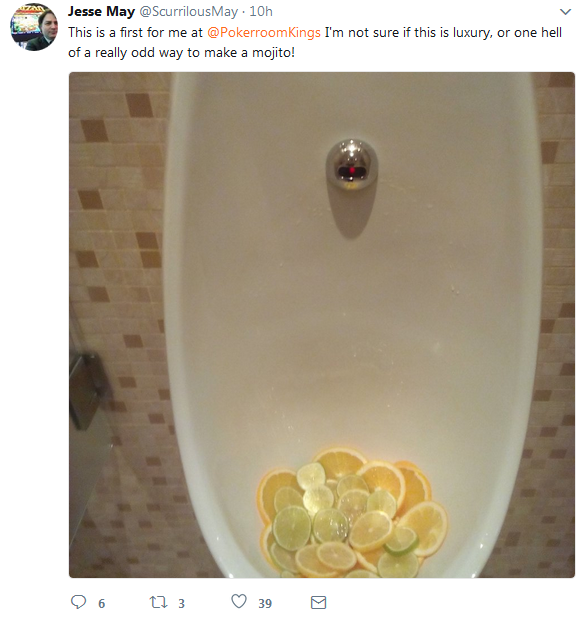Click the retweet arrows icon
The image size is (584, 617).
pyautogui.click(x=159, y=602)
